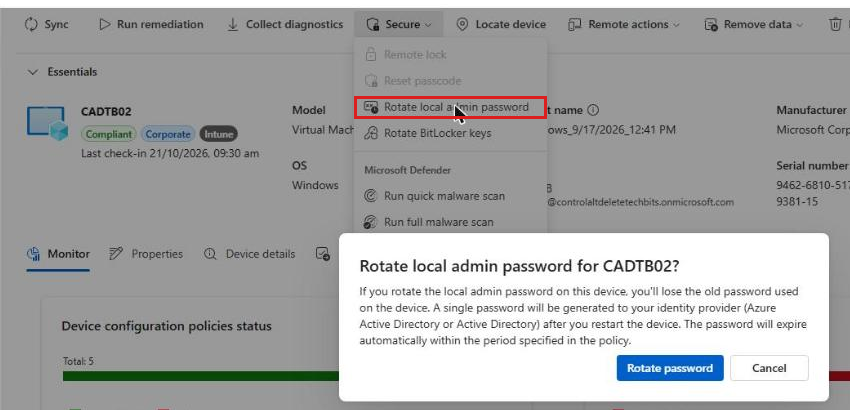Click the Run remediation play icon
Viewport: 850px width, 410px height.
[105, 24]
